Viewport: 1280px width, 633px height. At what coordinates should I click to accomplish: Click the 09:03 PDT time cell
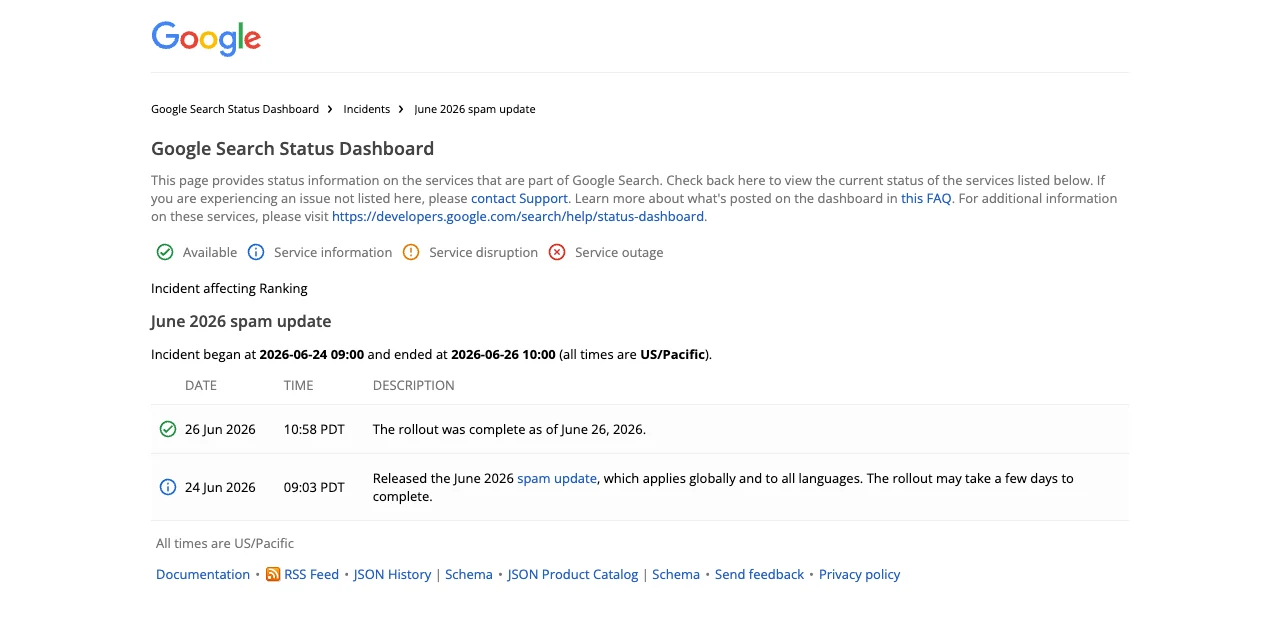point(314,487)
